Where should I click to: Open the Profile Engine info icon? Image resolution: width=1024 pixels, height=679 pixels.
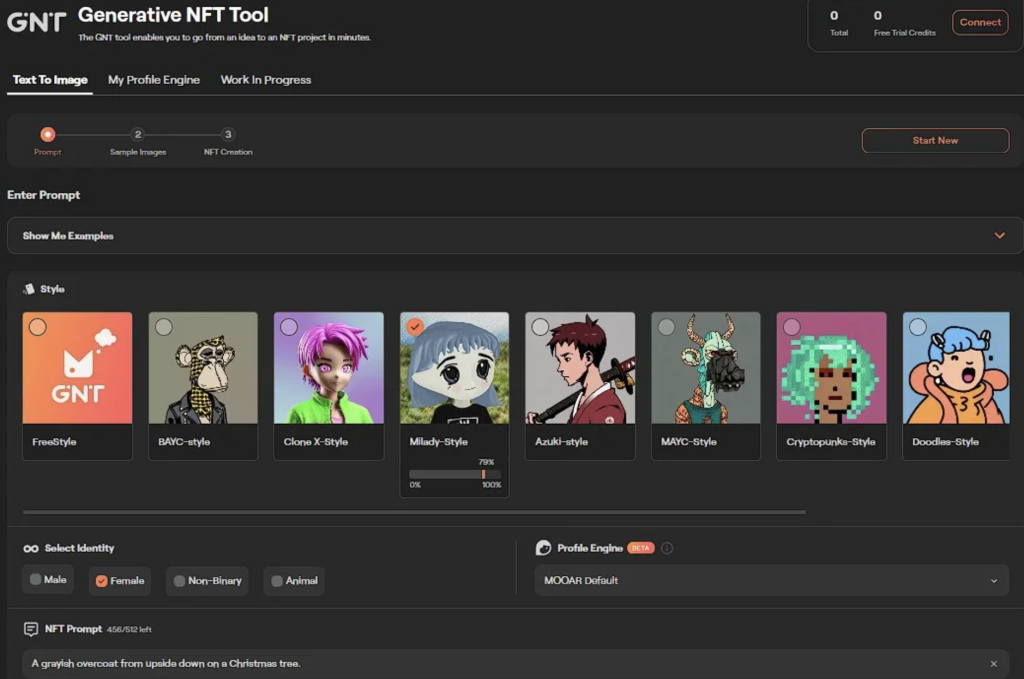pyautogui.click(x=667, y=548)
